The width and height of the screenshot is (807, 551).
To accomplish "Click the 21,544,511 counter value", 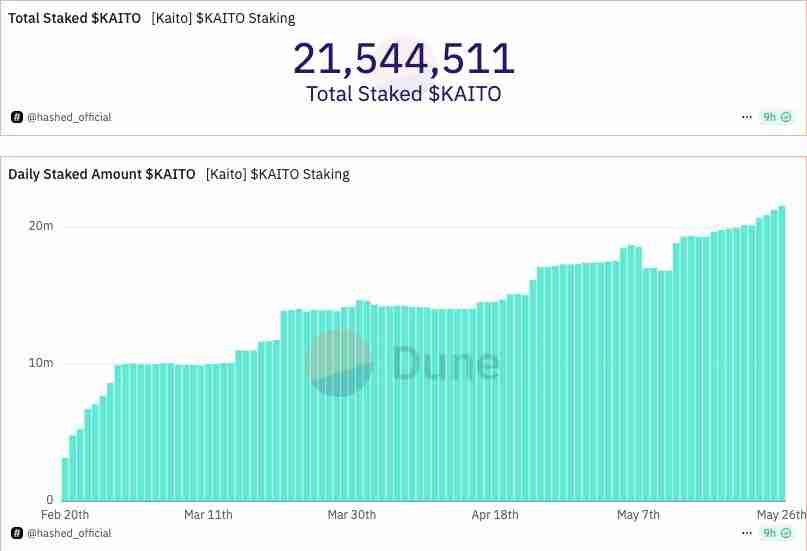I will (403, 60).
